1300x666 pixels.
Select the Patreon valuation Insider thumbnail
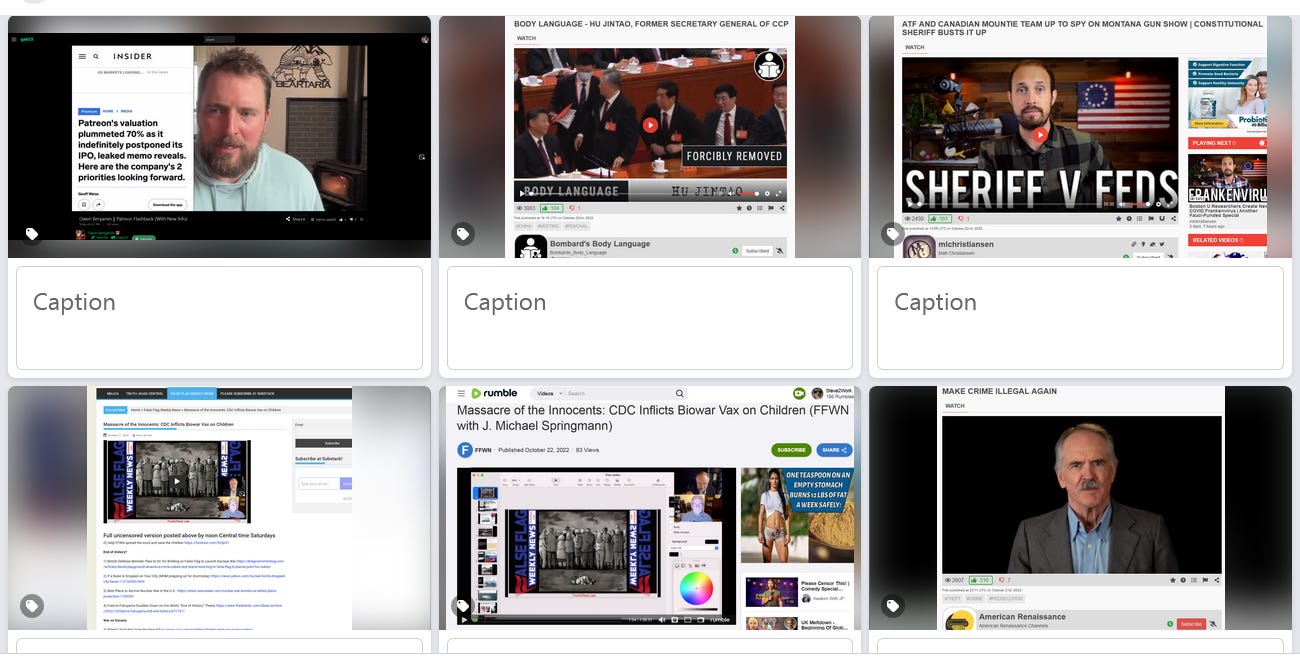[x=219, y=137]
